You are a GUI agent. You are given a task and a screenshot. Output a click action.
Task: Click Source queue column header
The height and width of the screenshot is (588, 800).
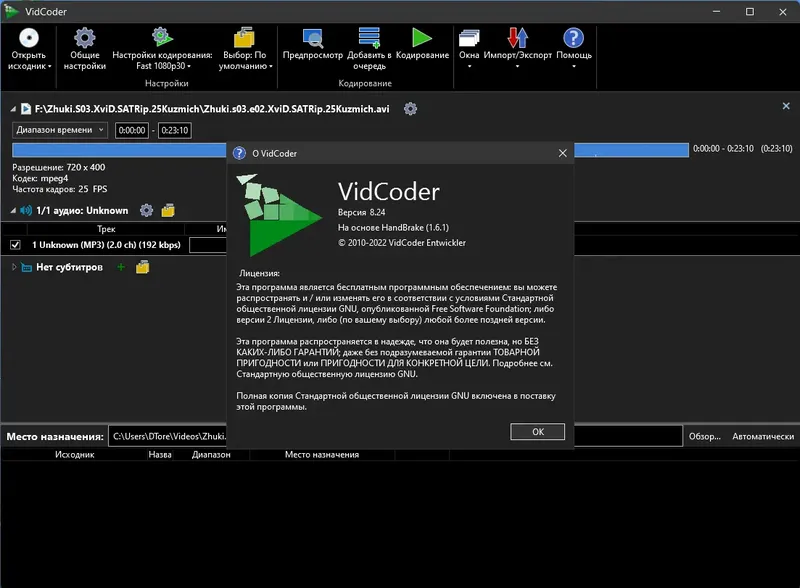click(74, 455)
